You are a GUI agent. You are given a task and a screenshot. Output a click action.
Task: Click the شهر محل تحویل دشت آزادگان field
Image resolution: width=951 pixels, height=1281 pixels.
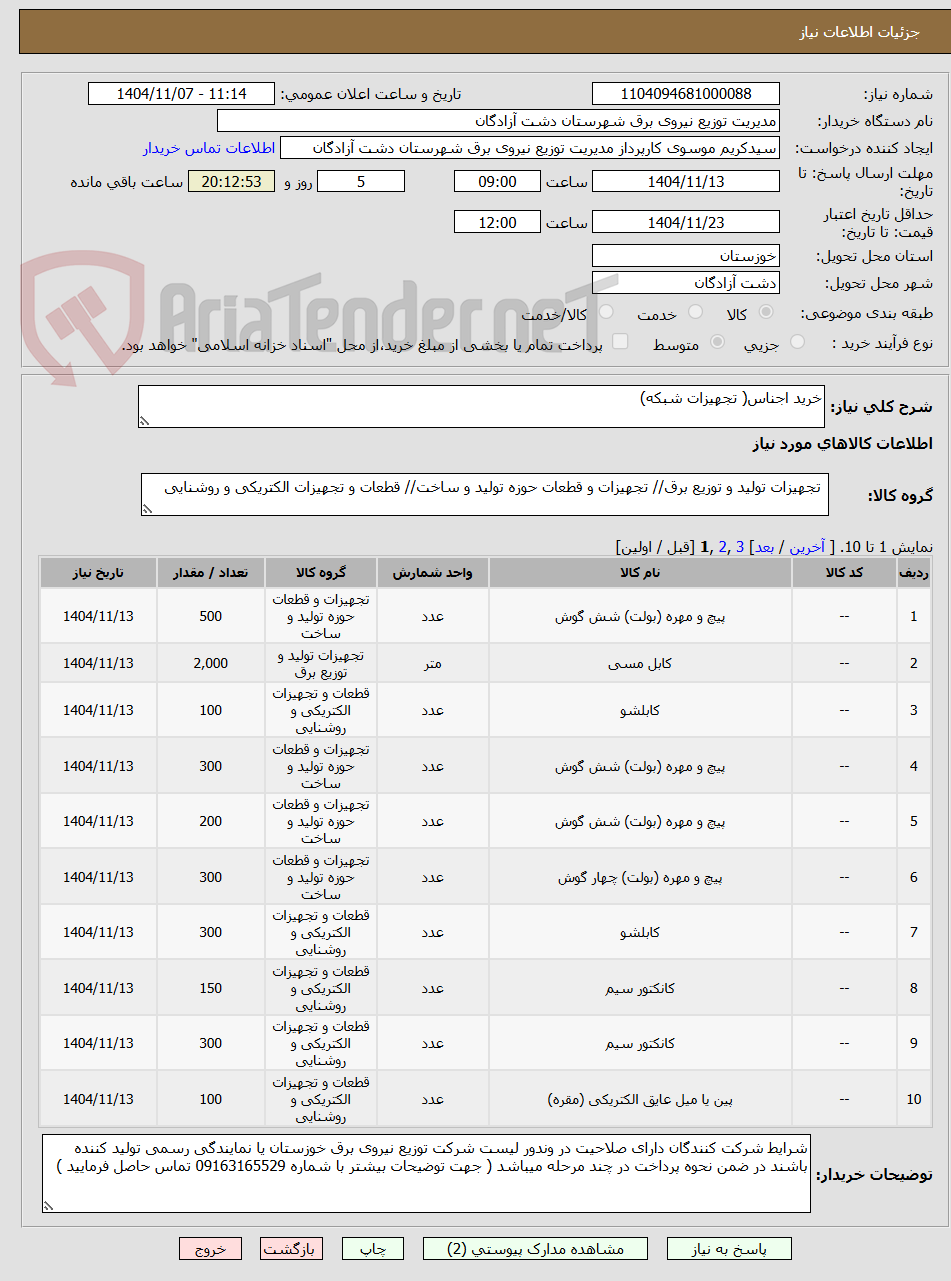[x=686, y=282]
